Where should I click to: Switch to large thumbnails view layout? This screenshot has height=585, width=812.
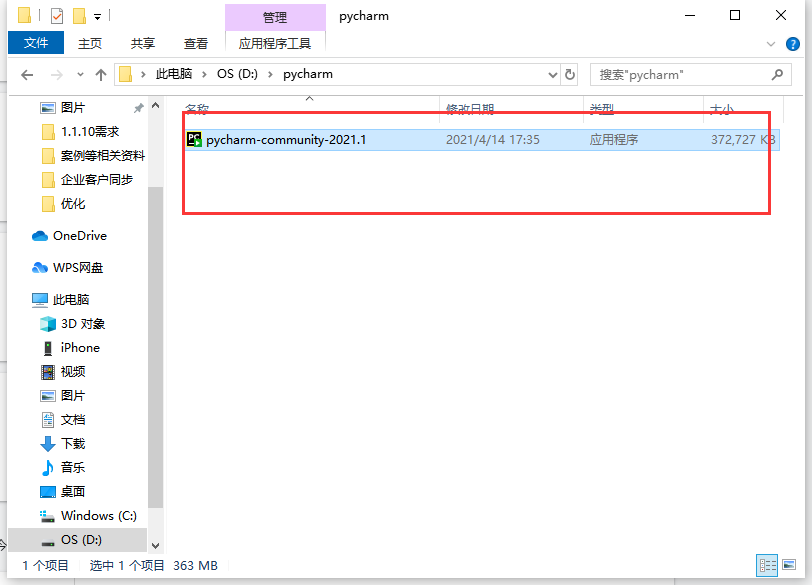coord(789,565)
